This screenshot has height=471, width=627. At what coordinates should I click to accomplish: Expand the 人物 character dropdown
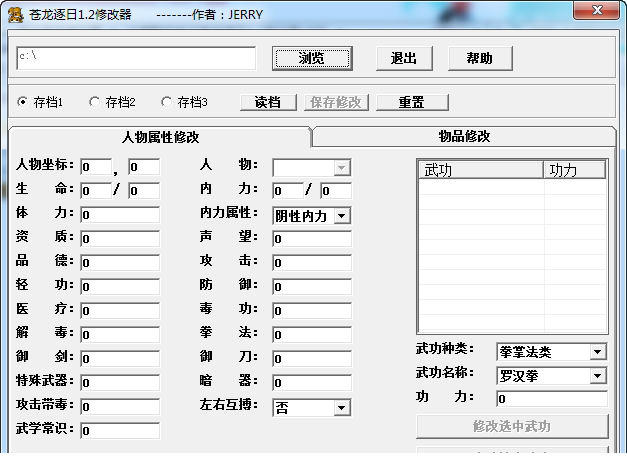point(342,168)
